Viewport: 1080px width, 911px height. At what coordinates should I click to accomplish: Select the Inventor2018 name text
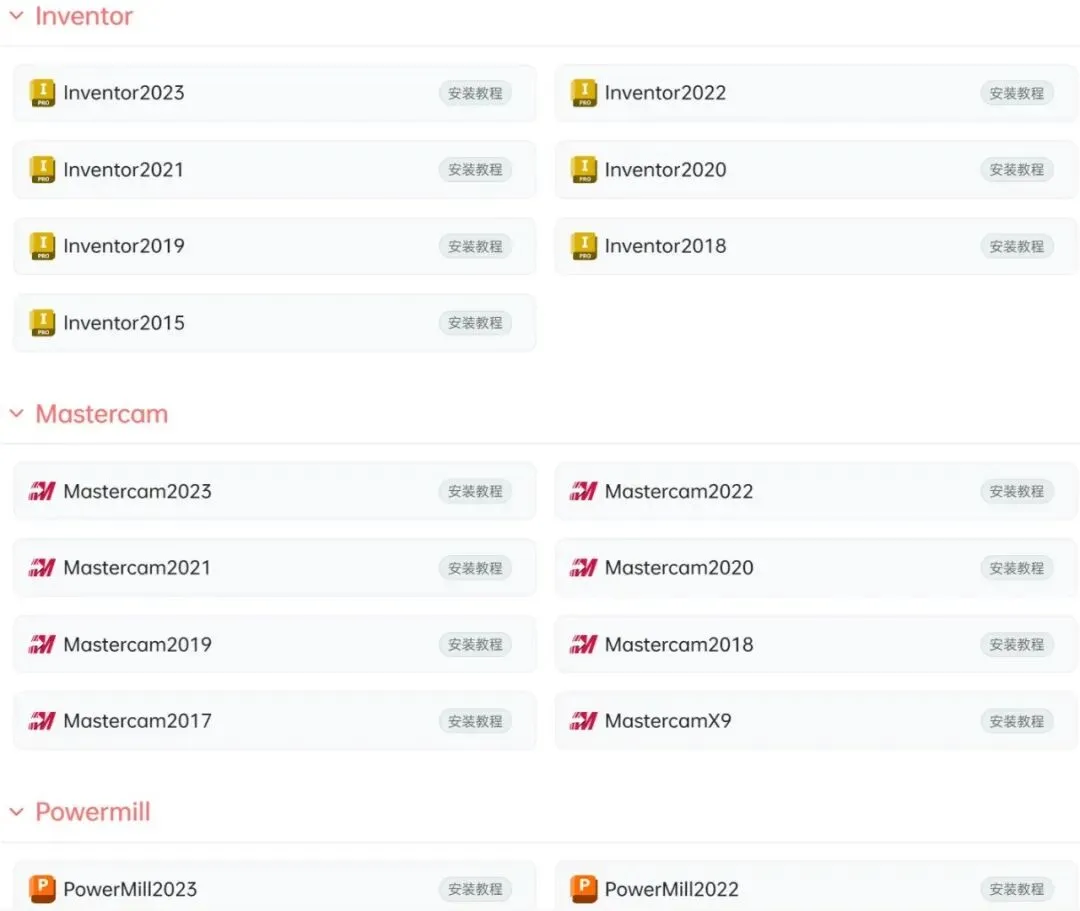pos(665,246)
